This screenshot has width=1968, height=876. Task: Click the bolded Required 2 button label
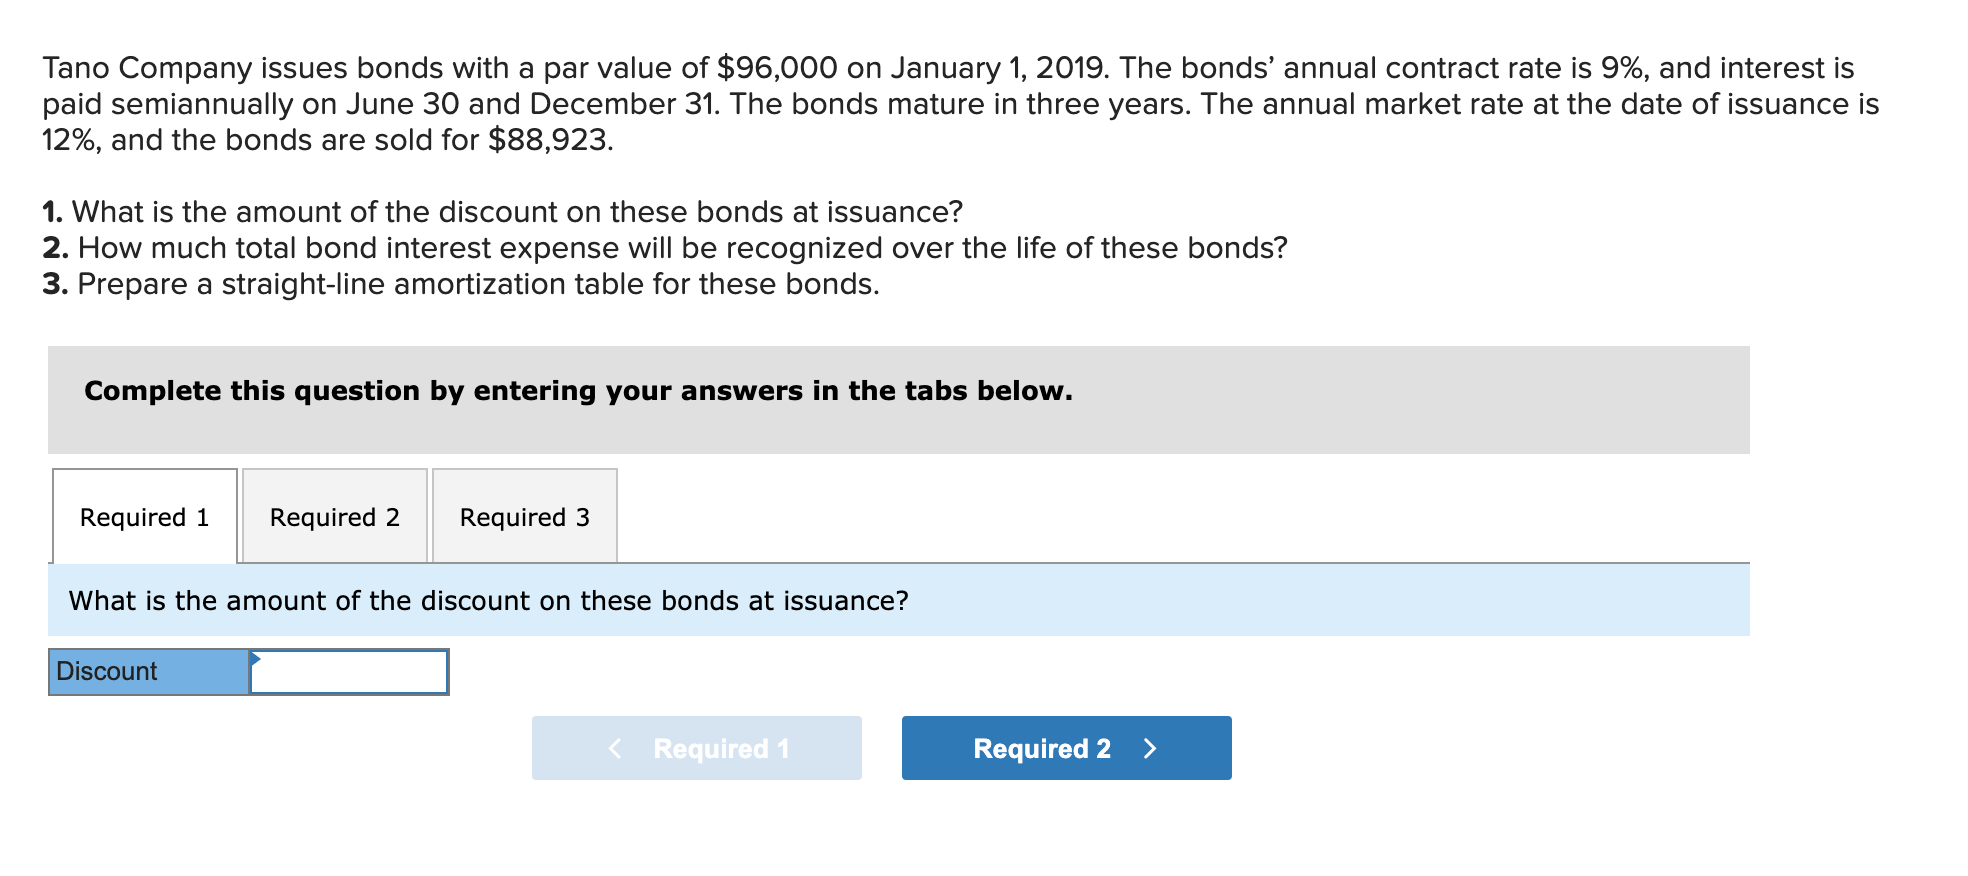(1042, 747)
